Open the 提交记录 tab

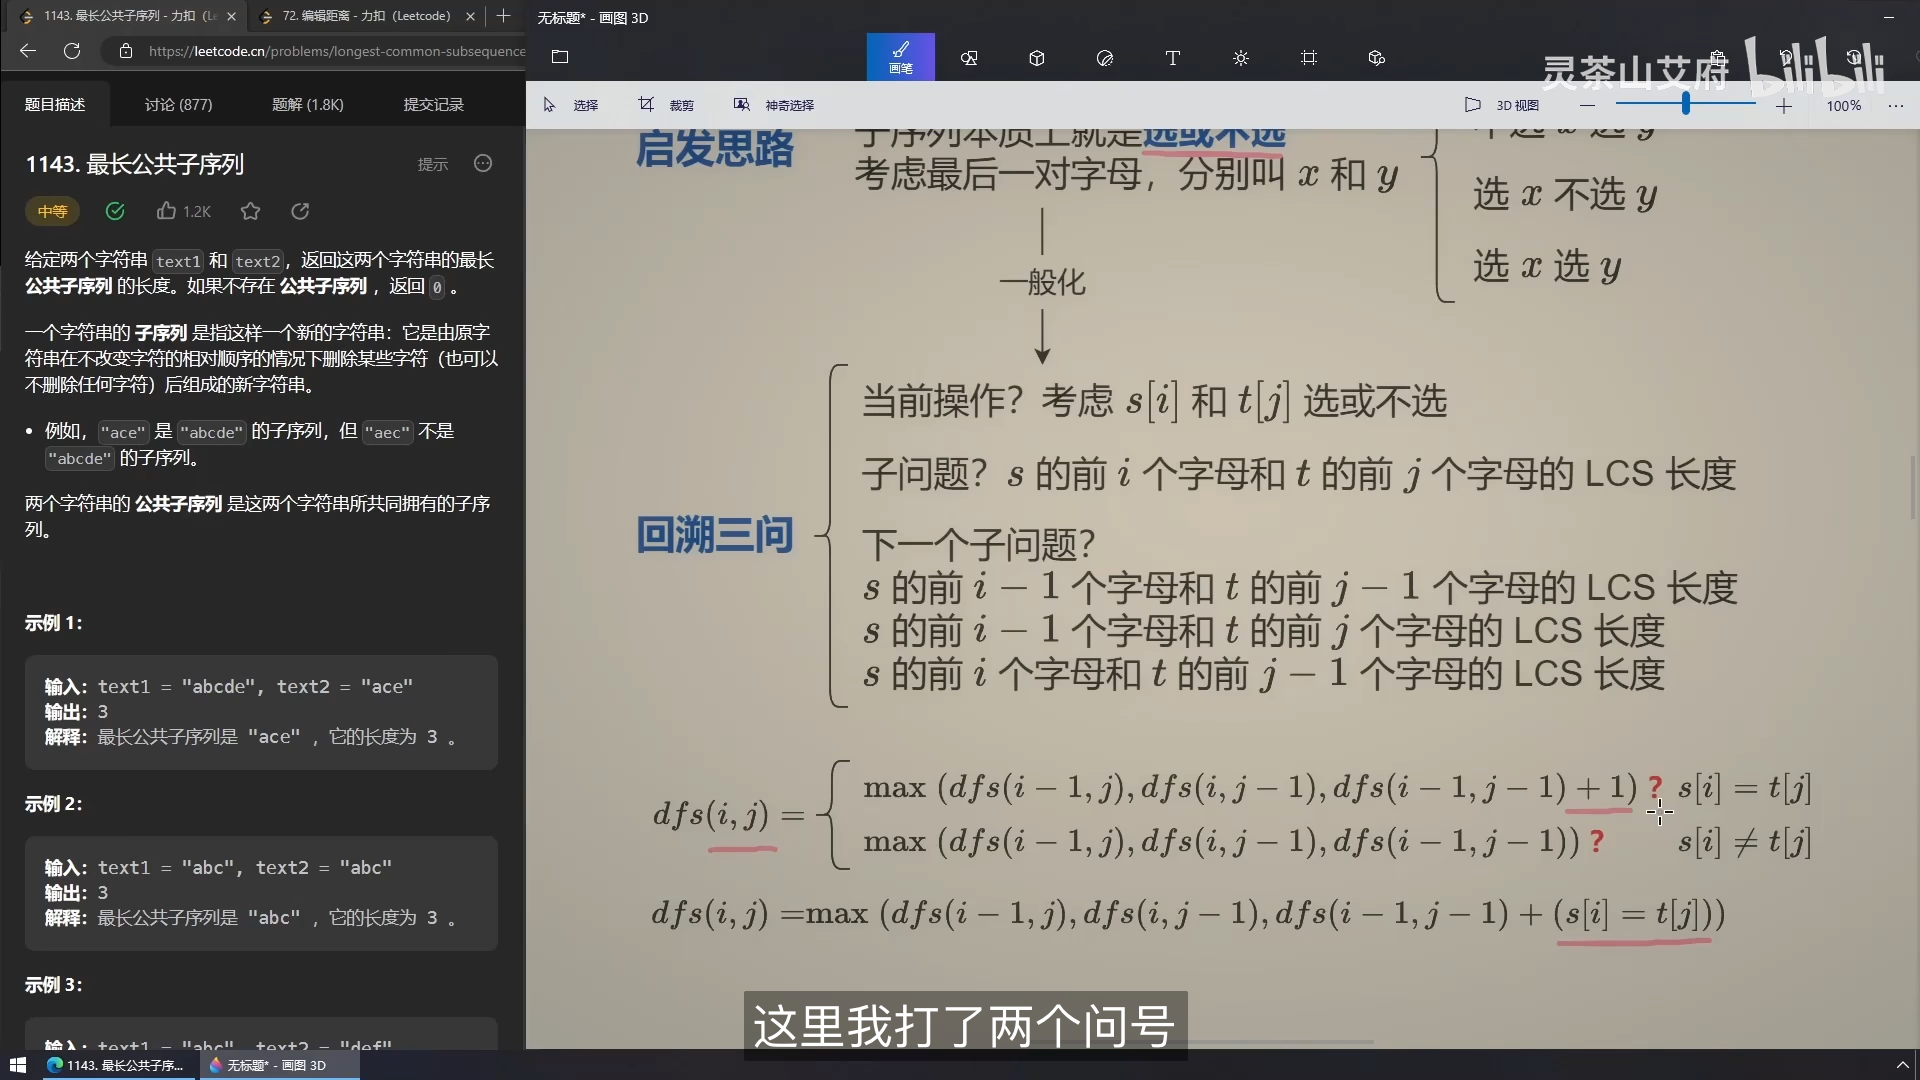(x=433, y=104)
